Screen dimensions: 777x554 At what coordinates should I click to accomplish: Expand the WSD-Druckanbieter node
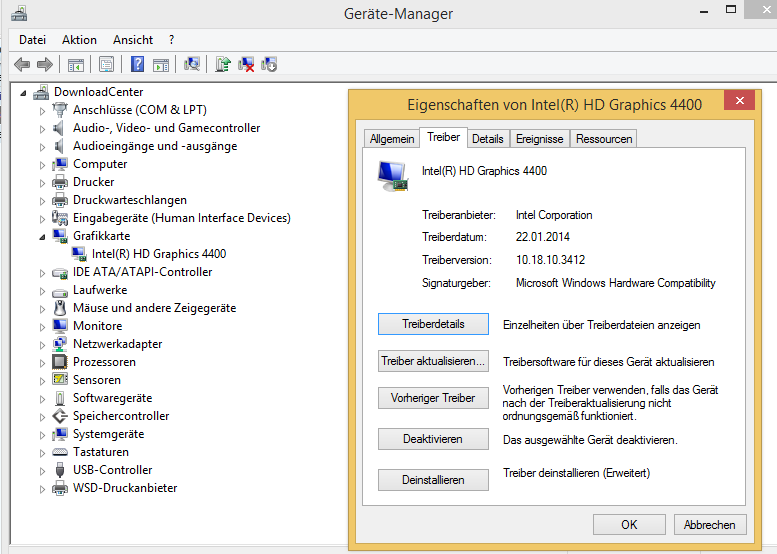tap(43, 489)
